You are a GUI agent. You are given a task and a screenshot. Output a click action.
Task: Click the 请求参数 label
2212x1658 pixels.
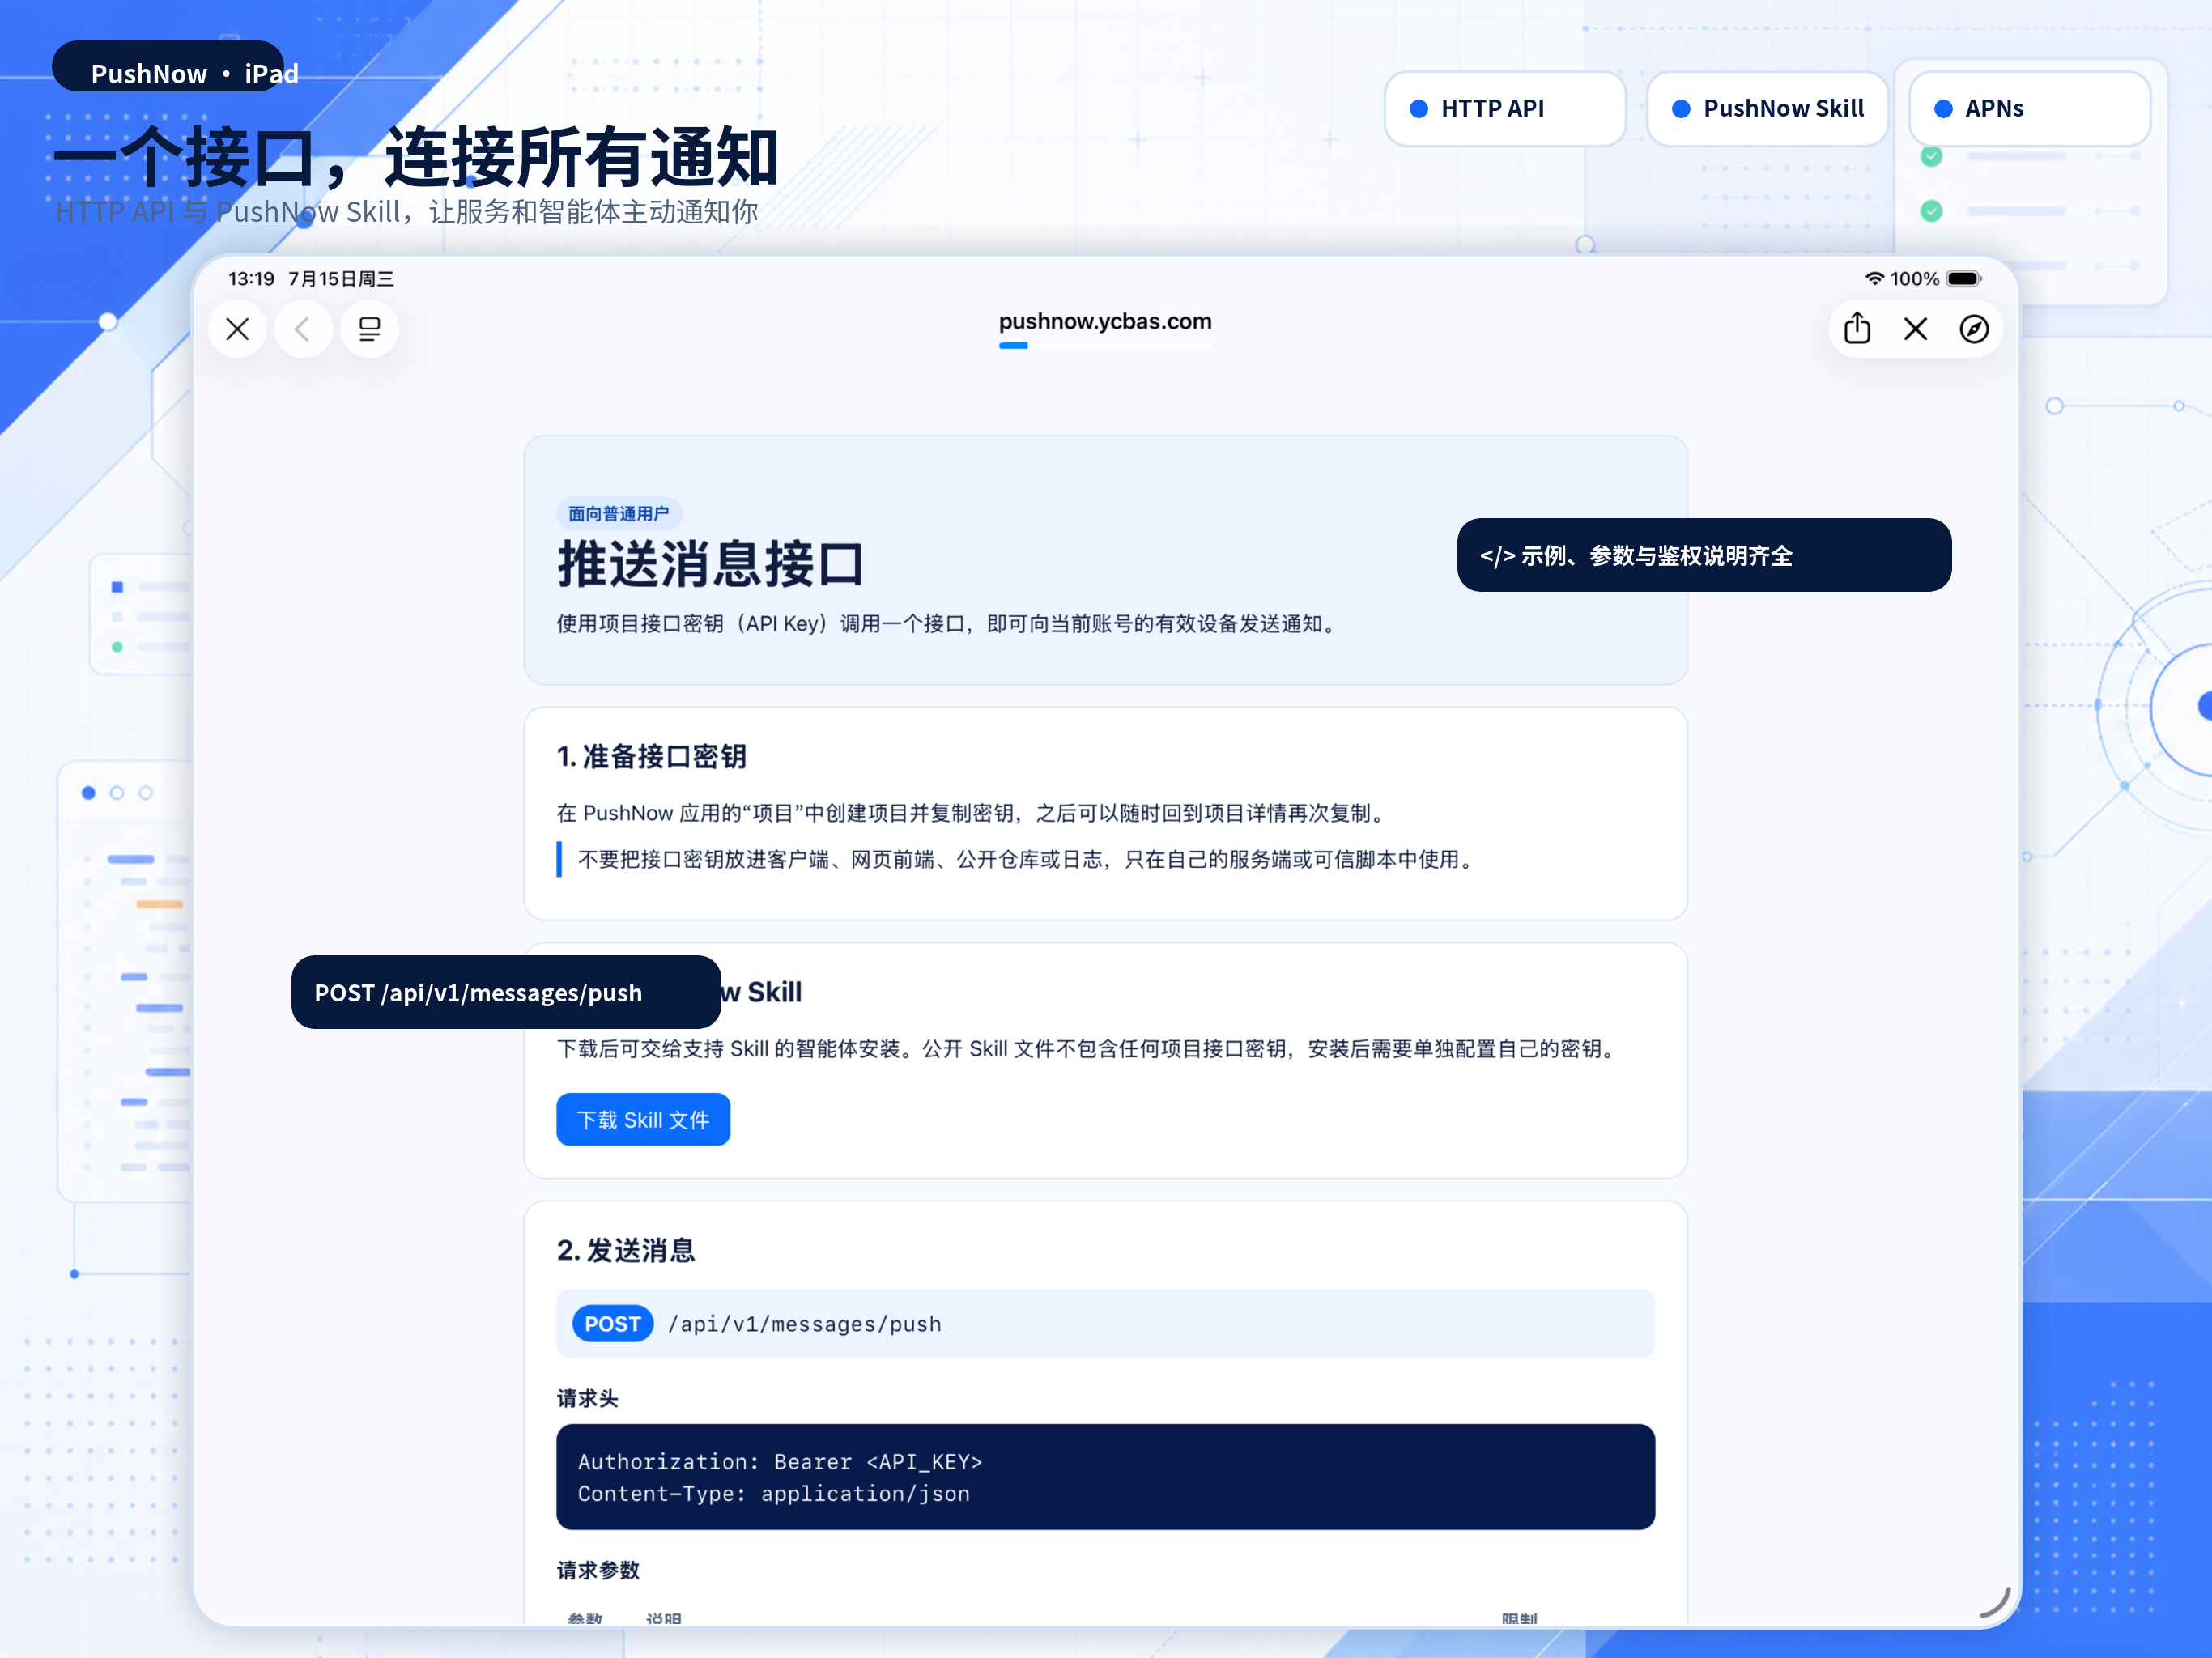pyautogui.click(x=598, y=1570)
